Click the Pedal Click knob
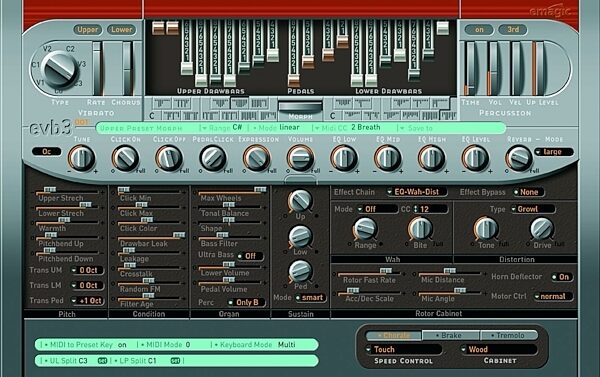Image resolution: width=600 pixels, height=377 pixels. (x=213, y=158)
